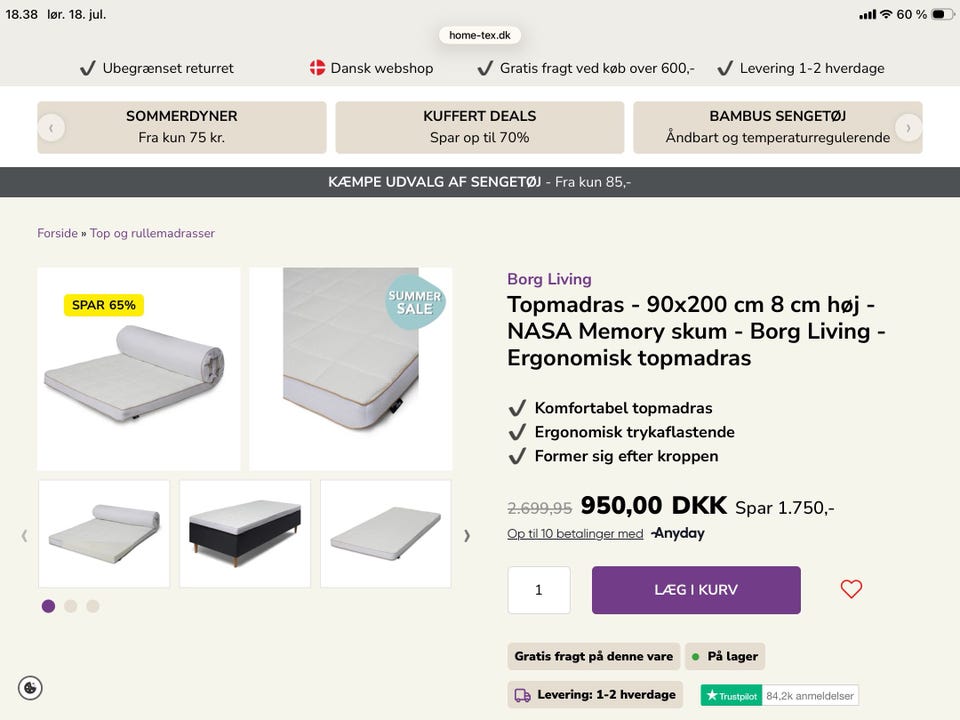The image size is (960, 720).
Task: Click the Trustpilot reviews badge
Action: pyautogui.click(x=779, y=696)
